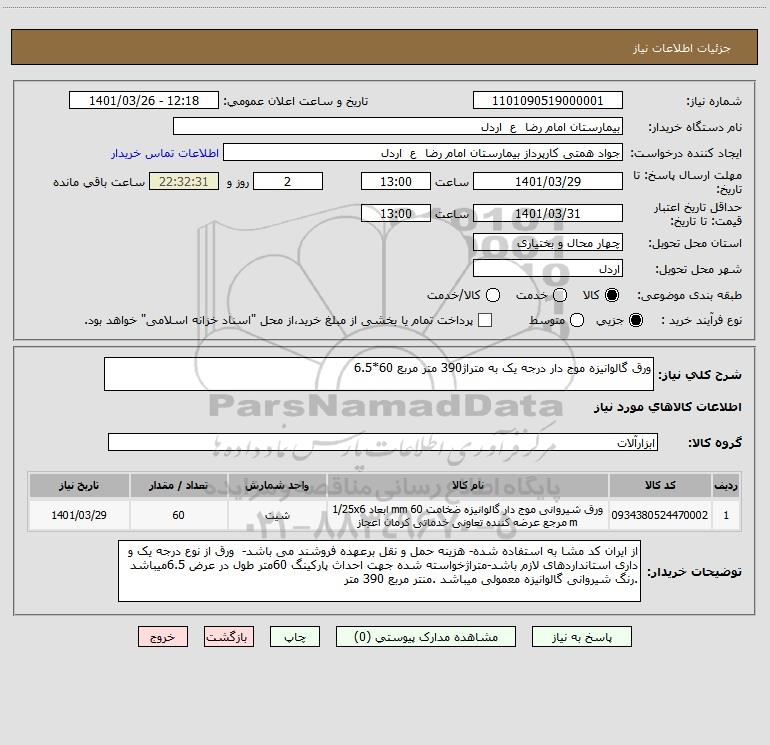Screen dimensions: 770x745
Task: Click the remaining time field 22:32:31
Action: pyautogui.click(x=184, y=181)
